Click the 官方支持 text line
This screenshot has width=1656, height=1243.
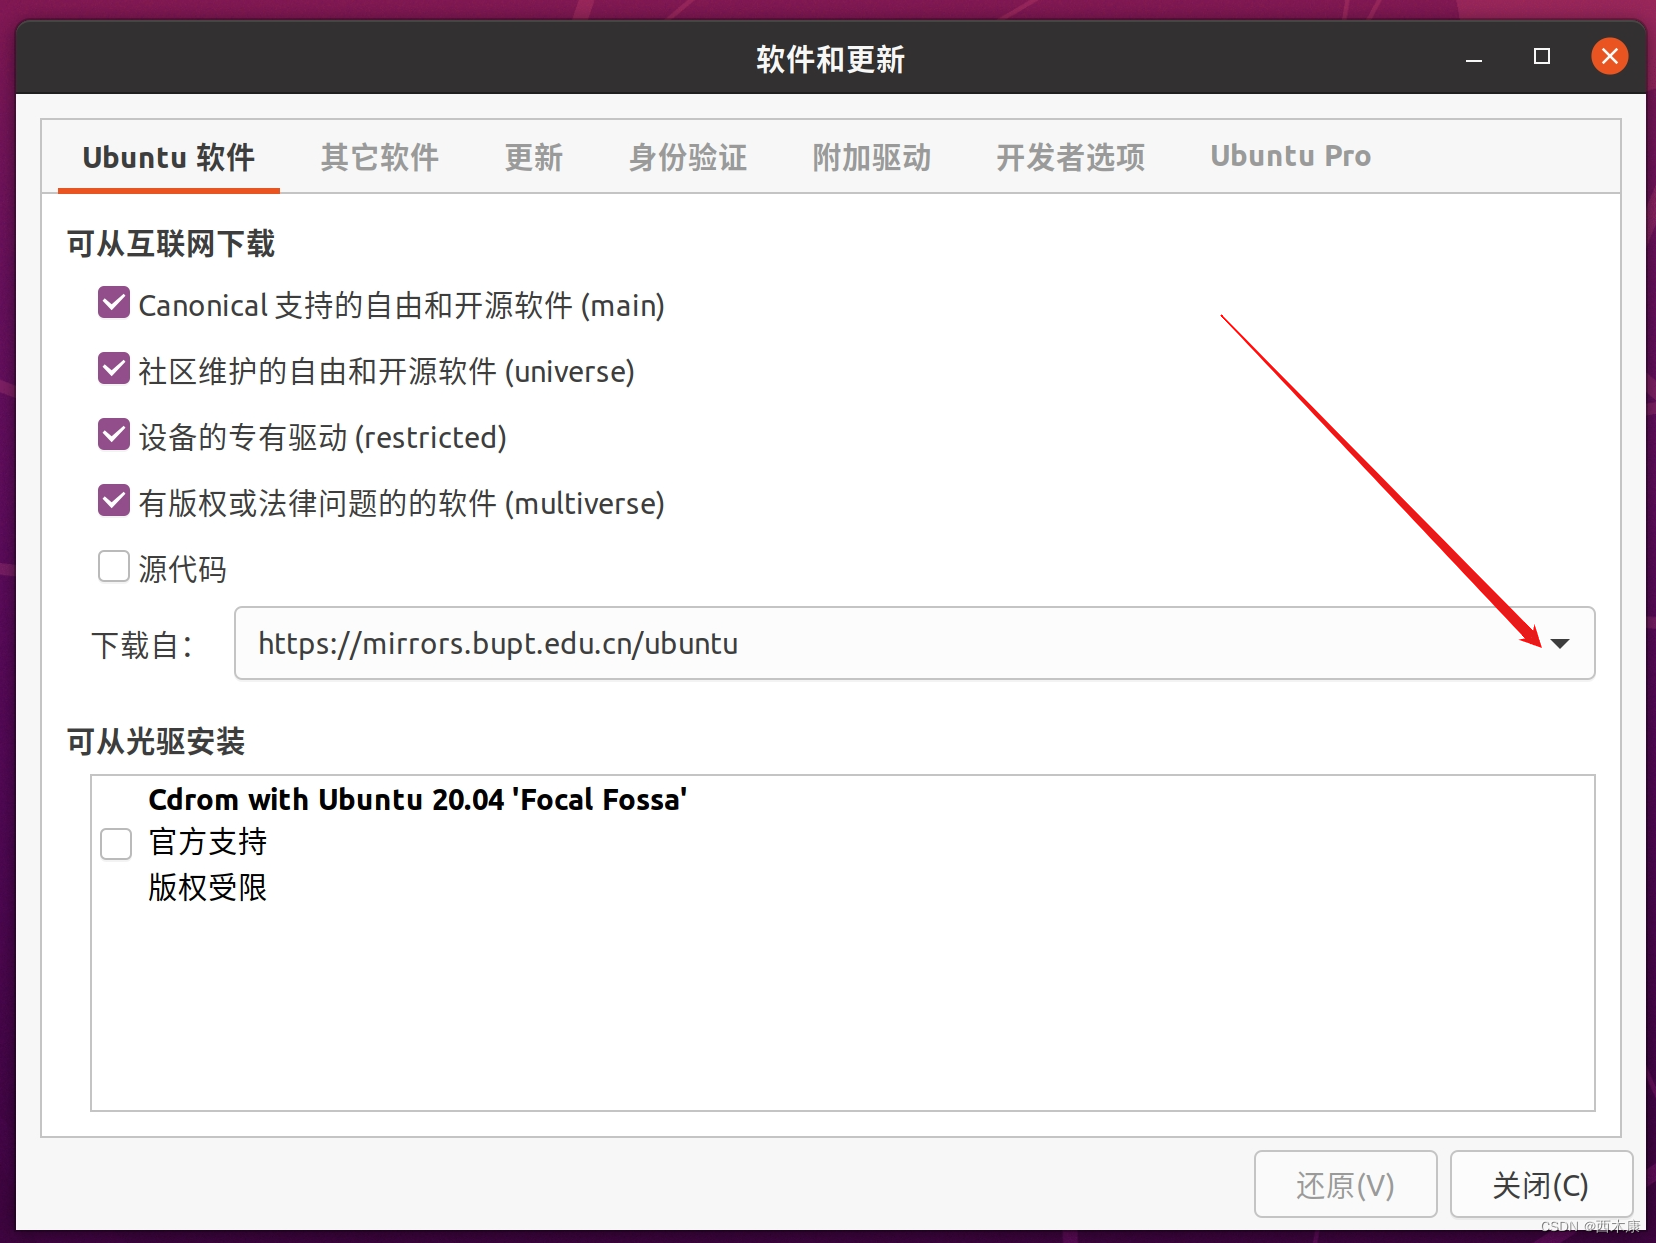coord(208,842)
